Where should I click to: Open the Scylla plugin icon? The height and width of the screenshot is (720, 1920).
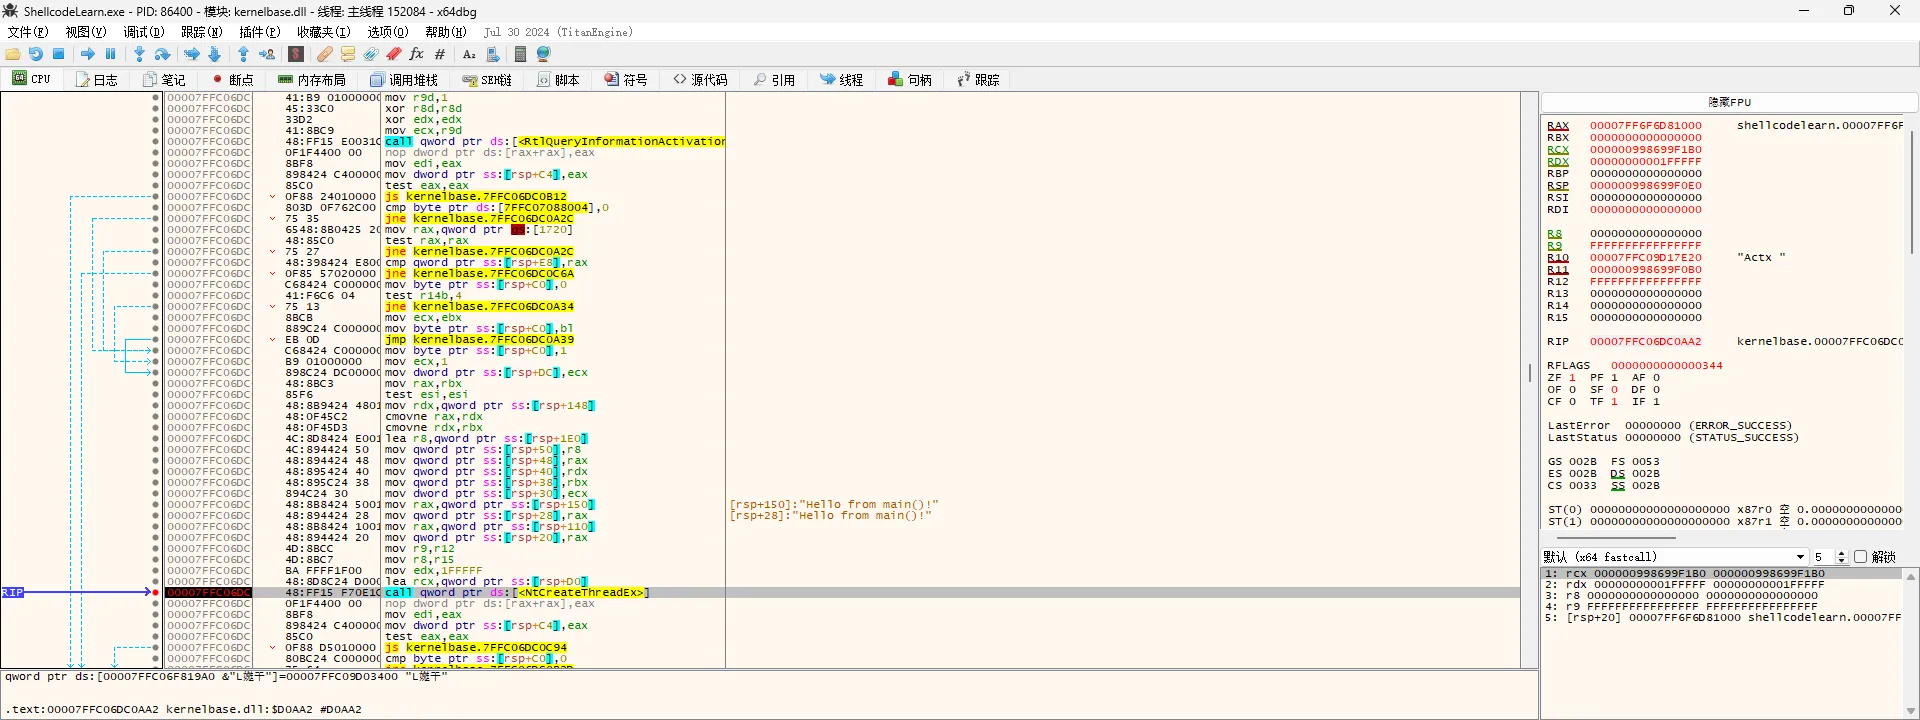pos(296,54)
